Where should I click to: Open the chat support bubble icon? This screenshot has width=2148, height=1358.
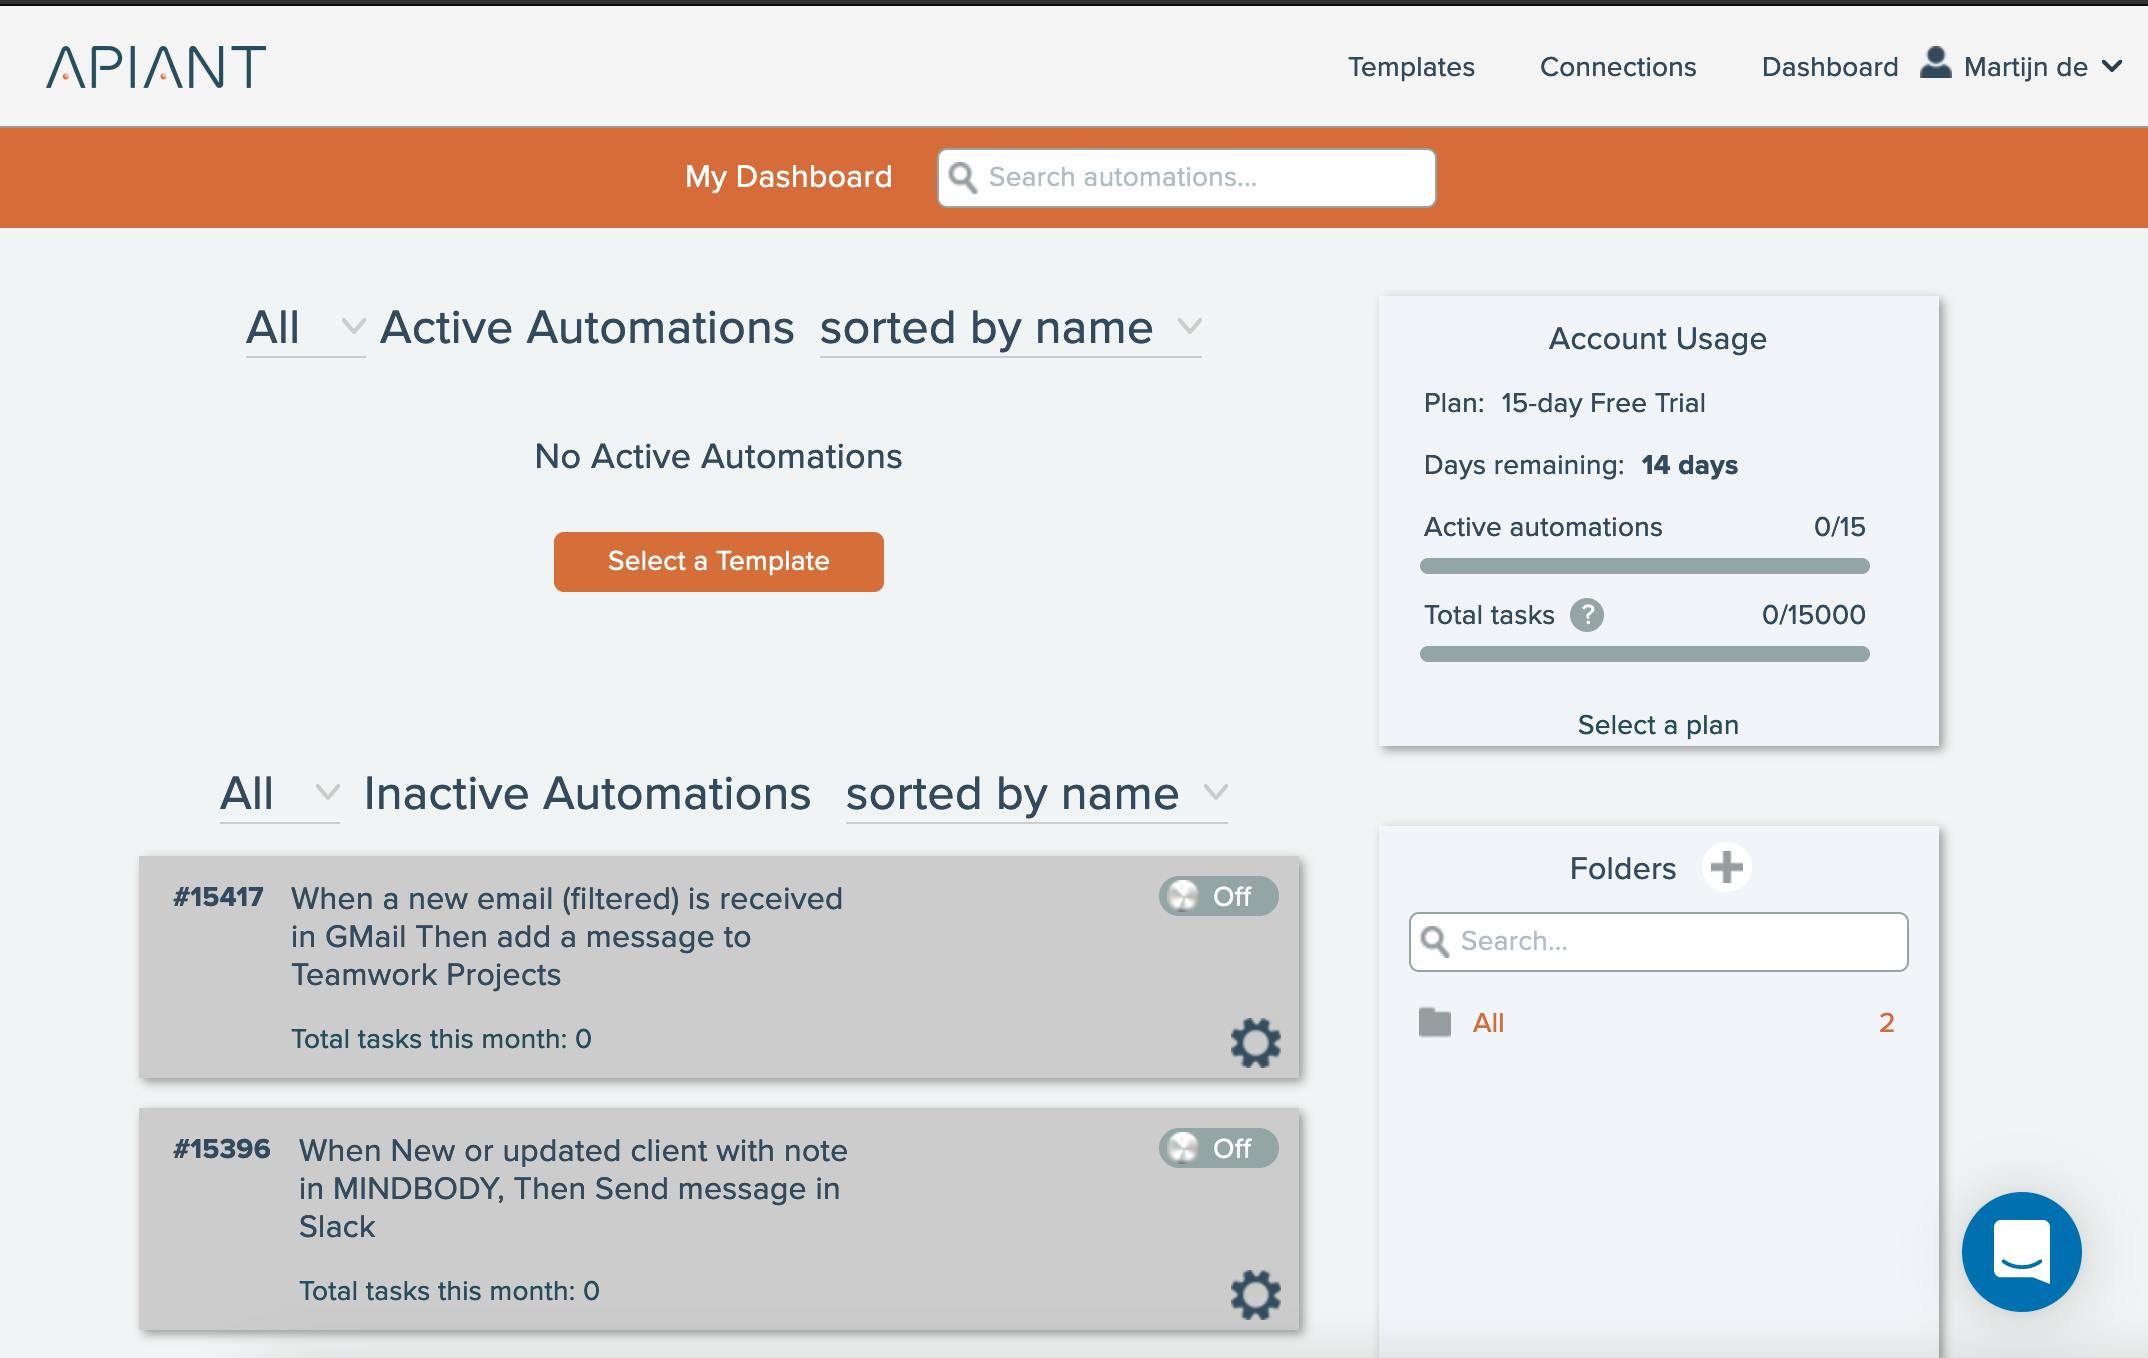tap(2021, 1251)
